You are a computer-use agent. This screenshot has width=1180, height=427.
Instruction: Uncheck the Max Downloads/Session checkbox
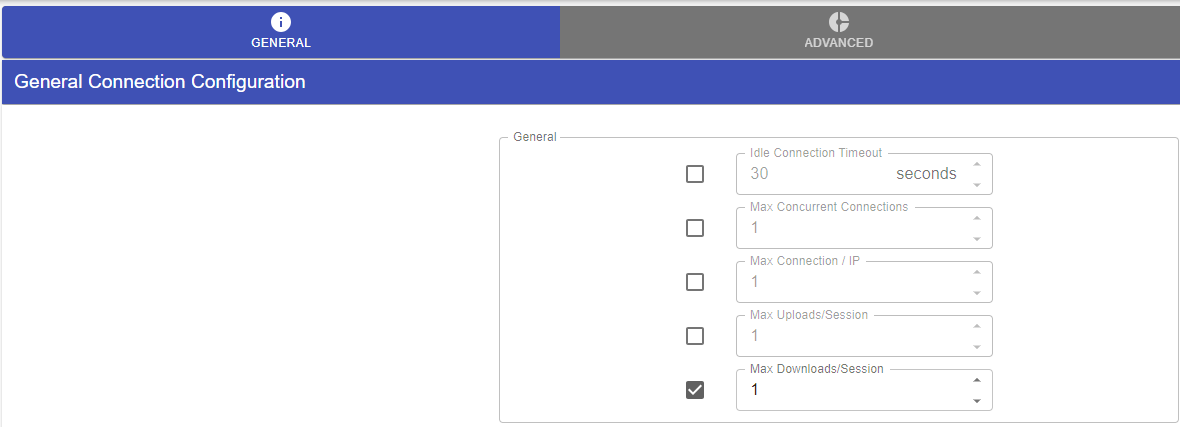point(695,390)
